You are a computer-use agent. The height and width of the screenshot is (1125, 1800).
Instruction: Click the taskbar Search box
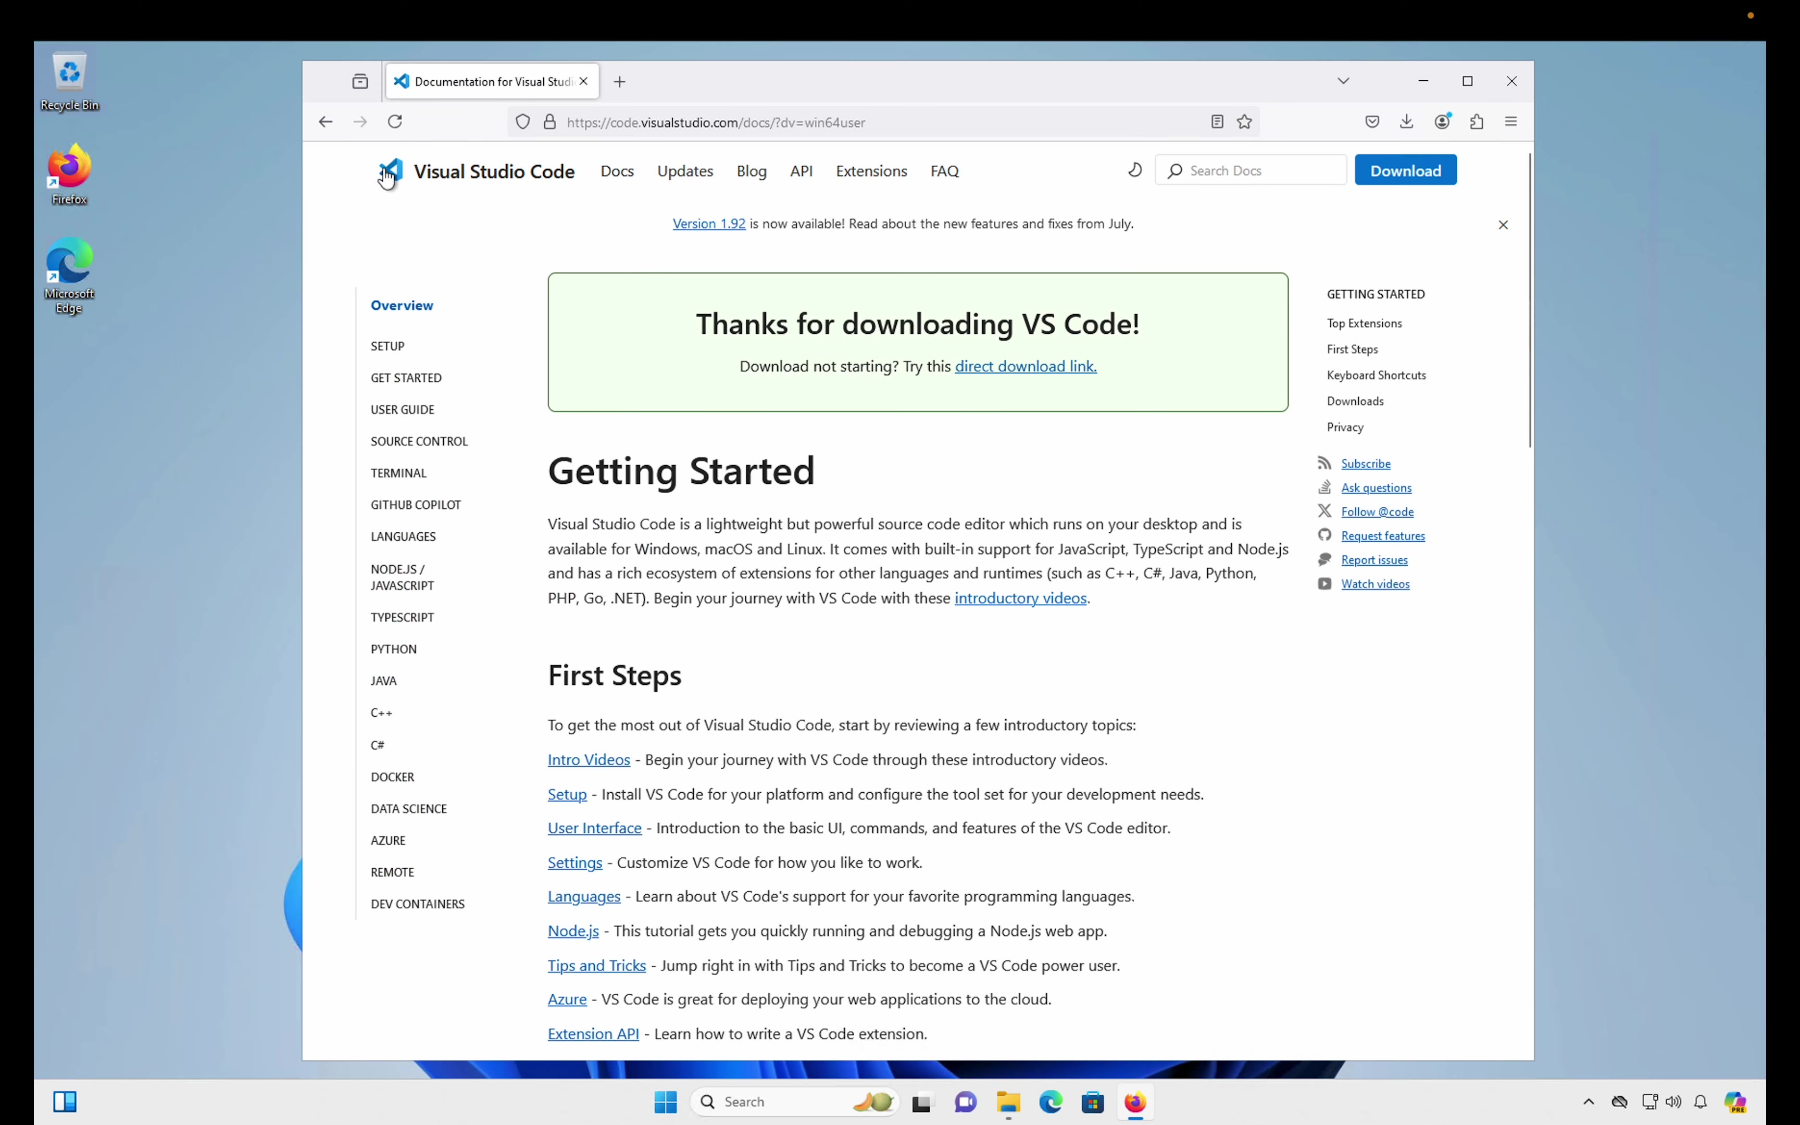click(795, 1102)
